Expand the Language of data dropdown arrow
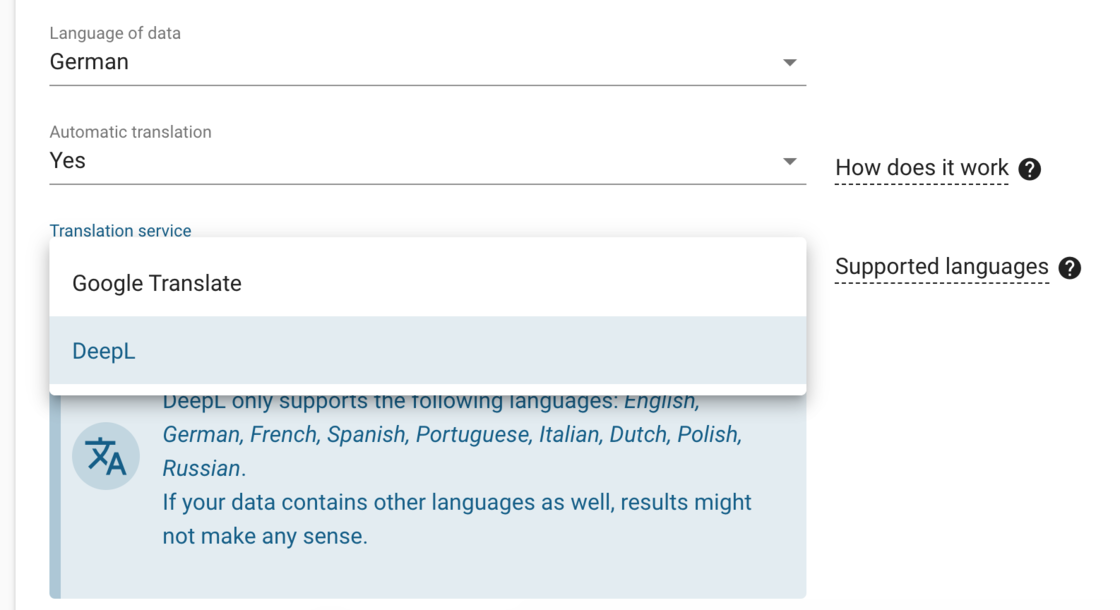Image resolution: width=1120 pixels, height=610 pixels. (x=789, y=62)
